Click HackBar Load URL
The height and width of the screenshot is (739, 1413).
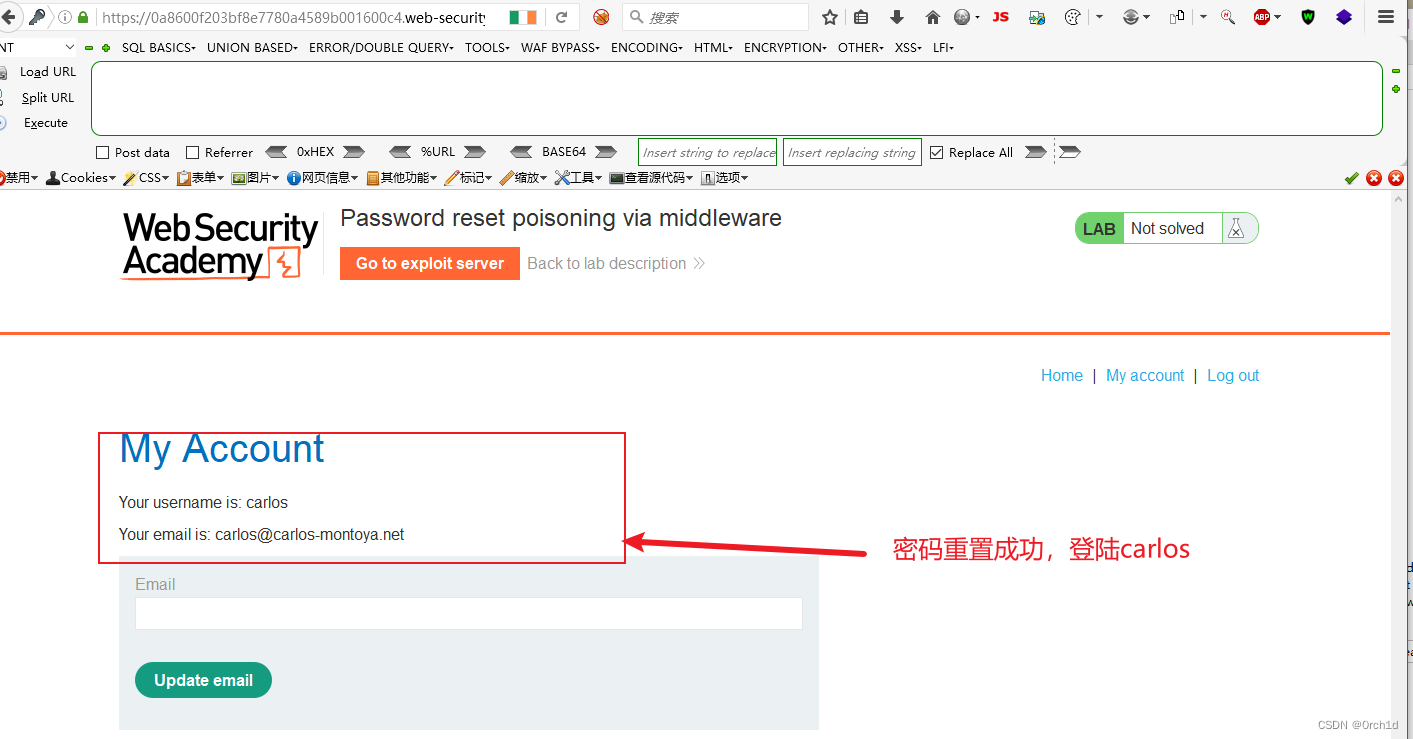pos(48,72)
